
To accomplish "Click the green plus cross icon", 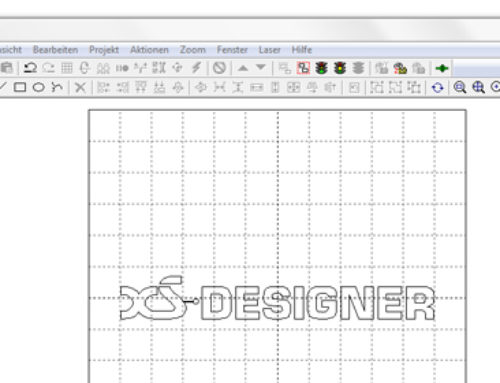I will [x=442, y=68].
